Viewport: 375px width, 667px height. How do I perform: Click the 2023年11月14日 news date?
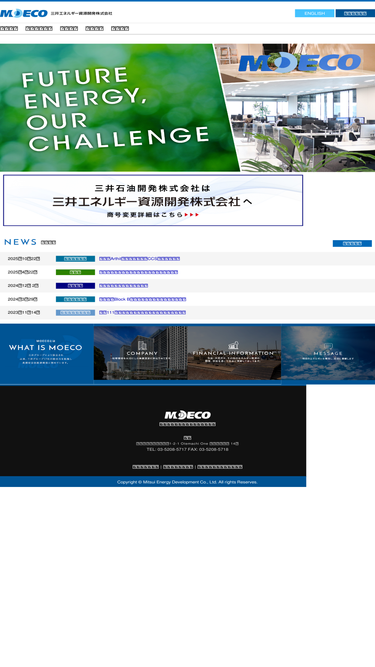pos(24,313)
